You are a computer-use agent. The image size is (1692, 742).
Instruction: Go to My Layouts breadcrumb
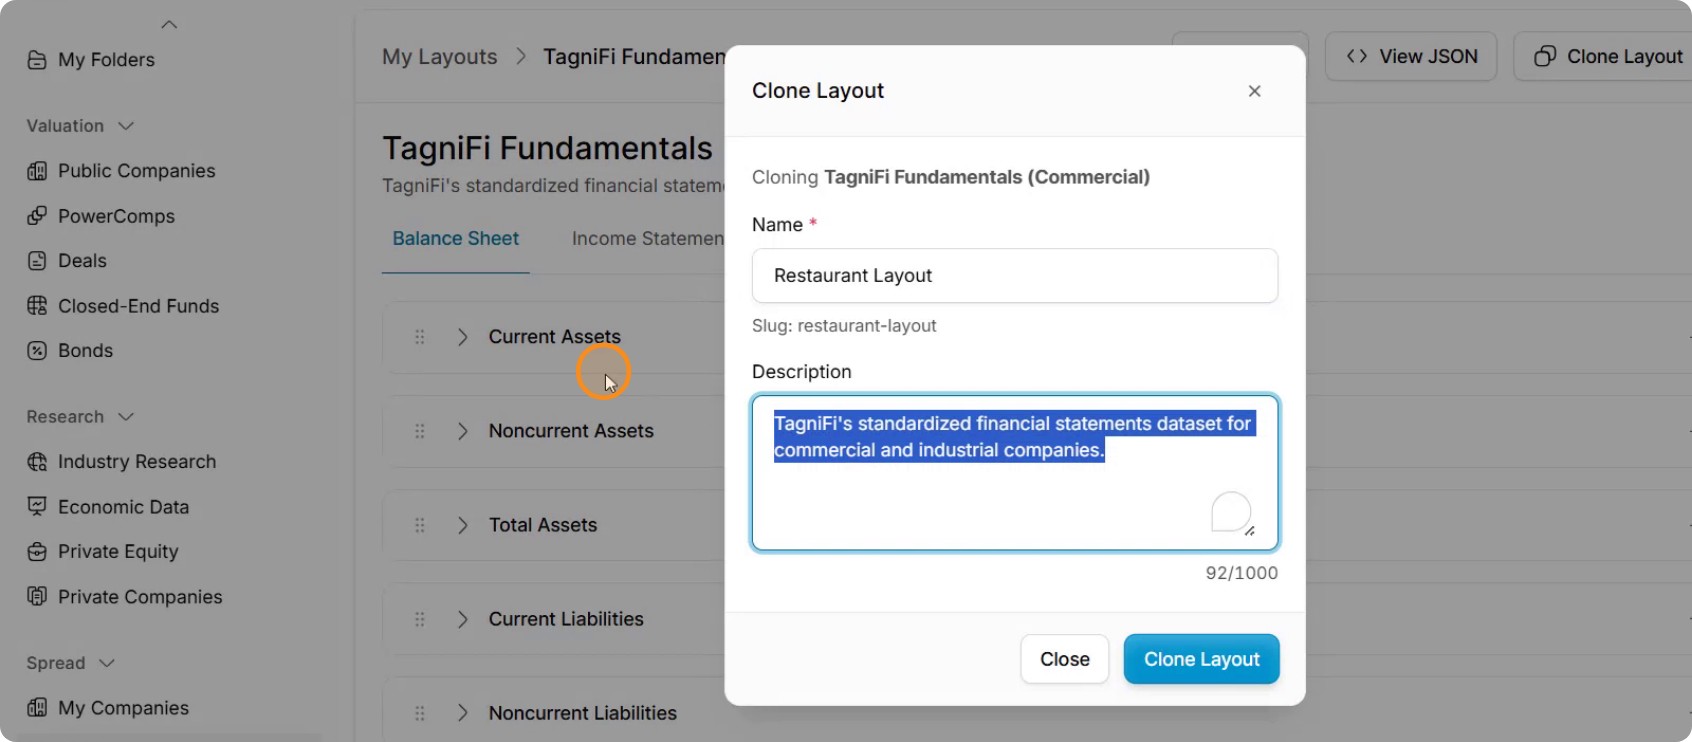tap(440, 57)
